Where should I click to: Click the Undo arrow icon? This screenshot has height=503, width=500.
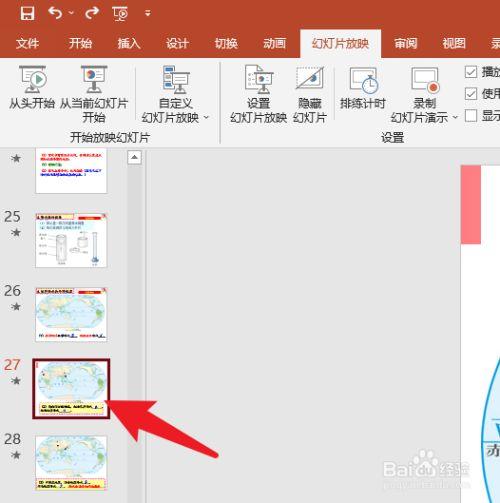tap(55, 13)
